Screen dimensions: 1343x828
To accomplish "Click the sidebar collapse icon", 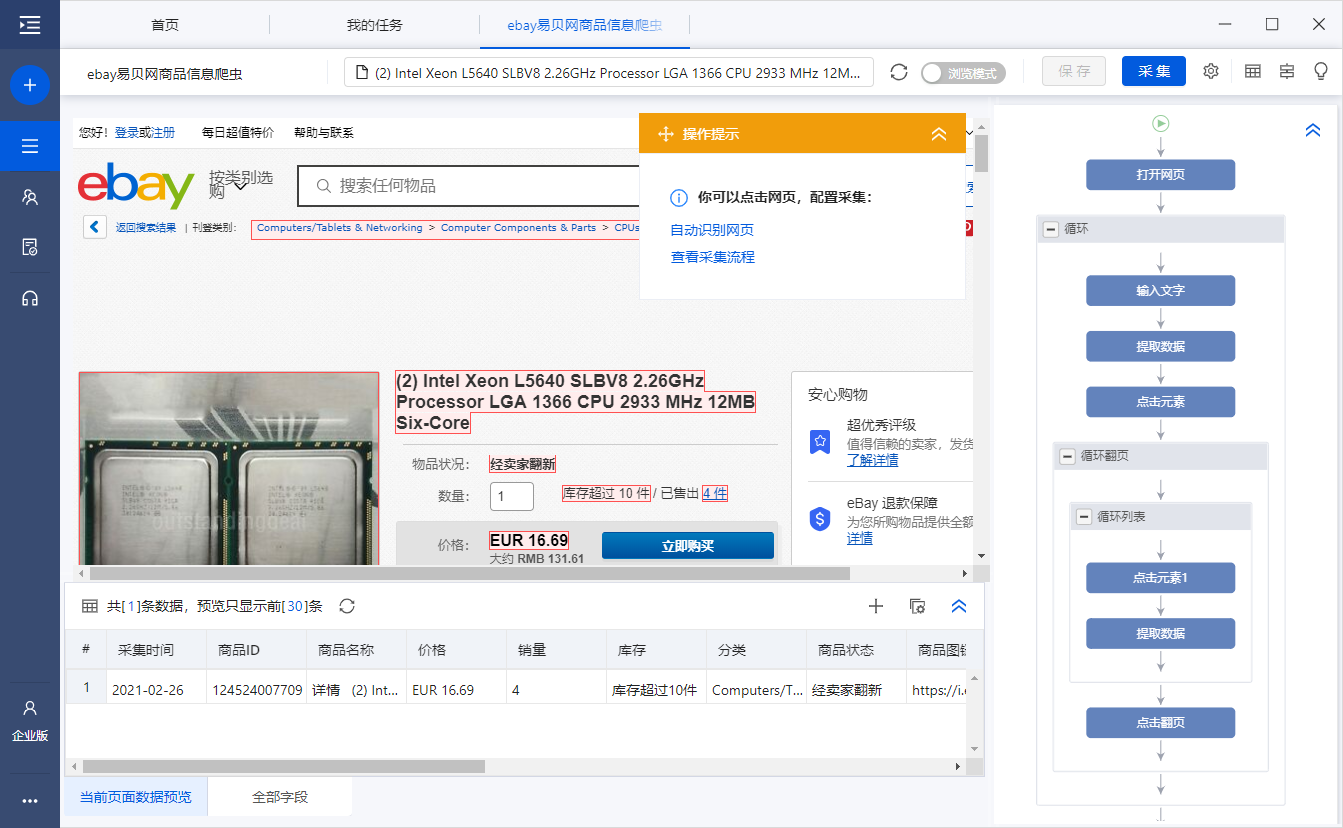I will coord(30,25).
